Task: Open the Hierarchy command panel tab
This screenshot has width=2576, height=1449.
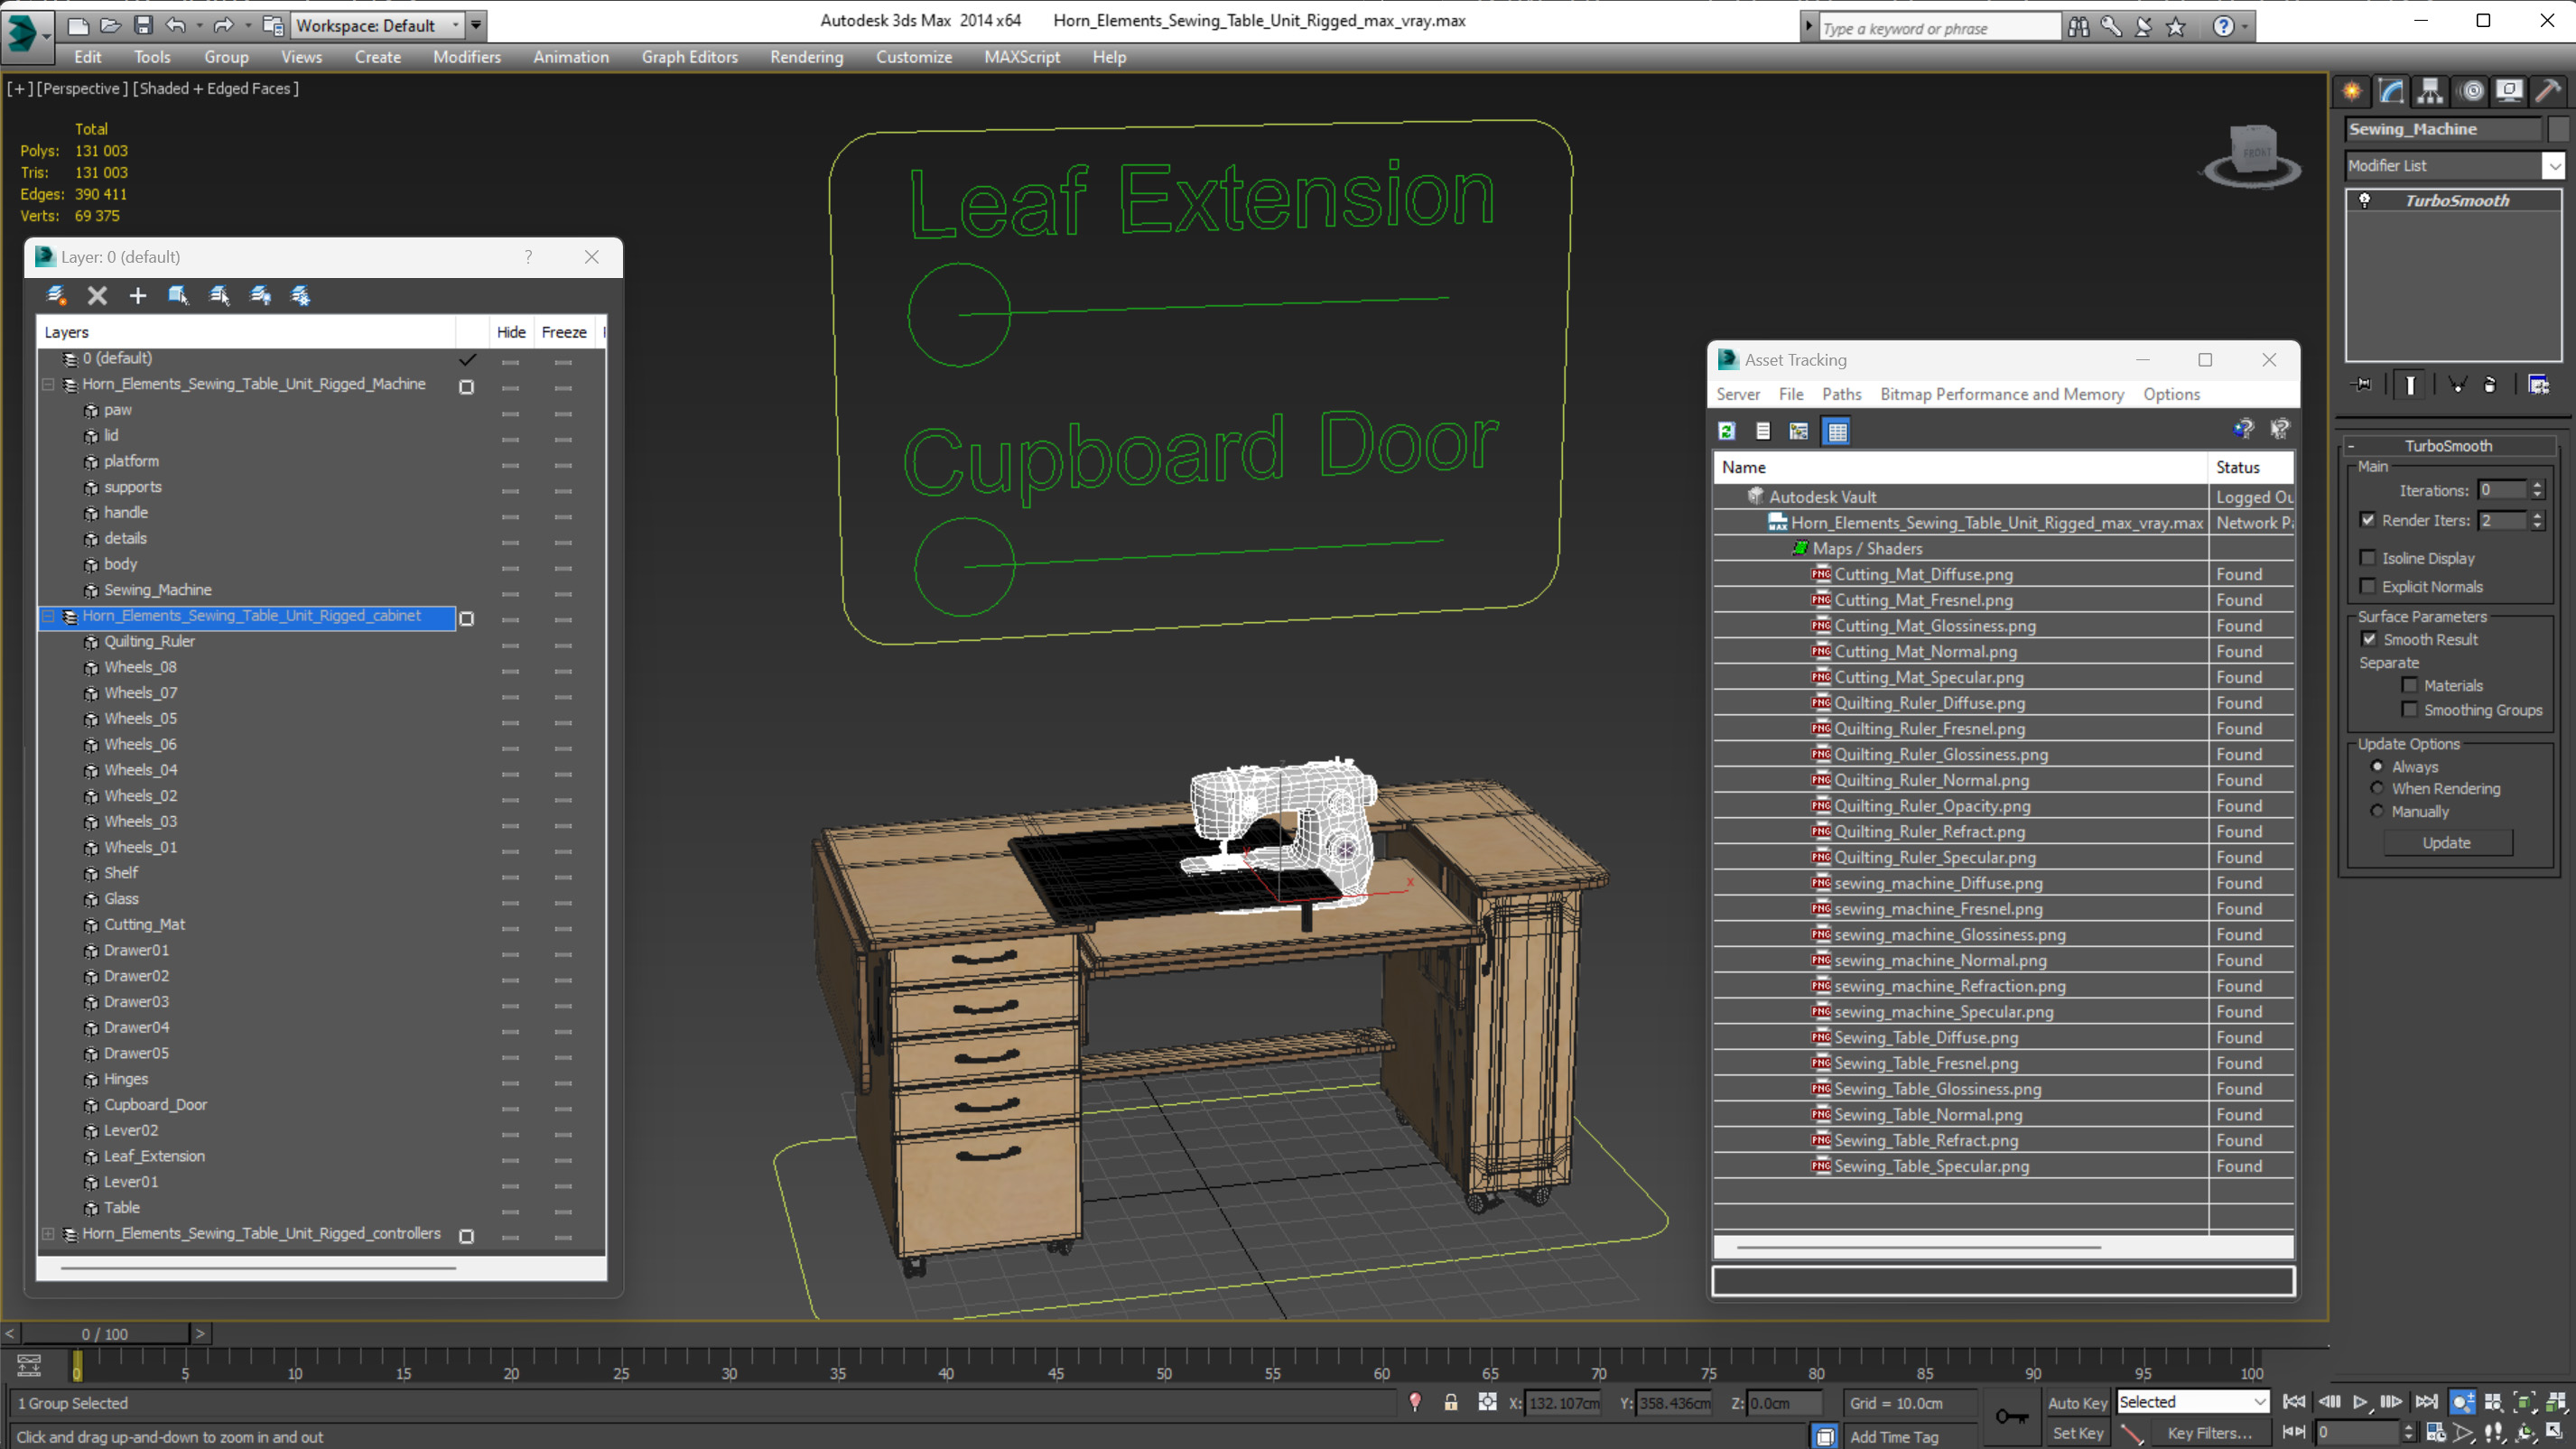Action: pos(2430,91)
